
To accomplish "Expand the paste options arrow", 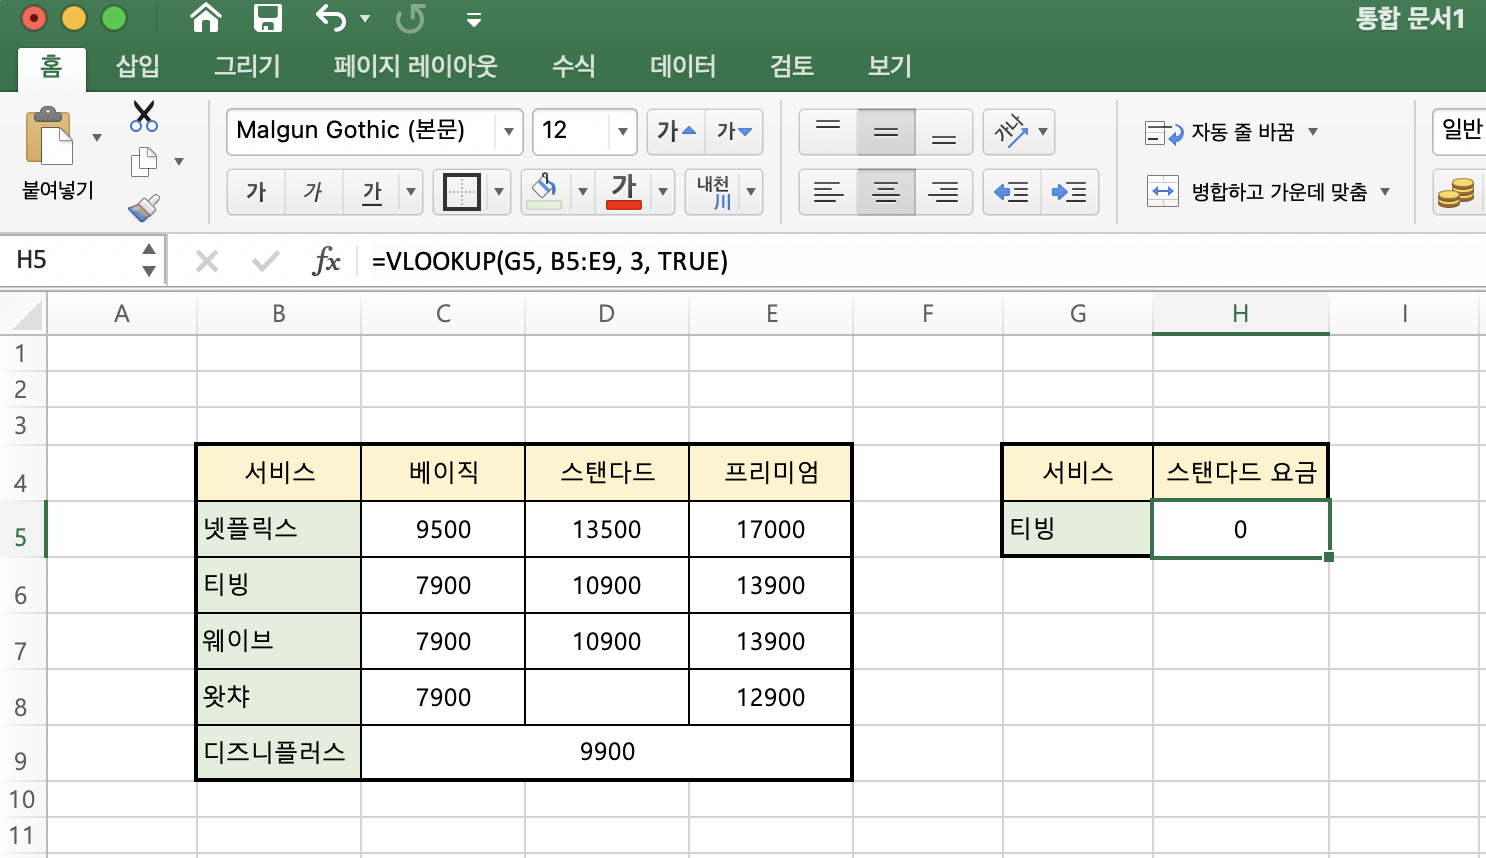I will (97, 137).
